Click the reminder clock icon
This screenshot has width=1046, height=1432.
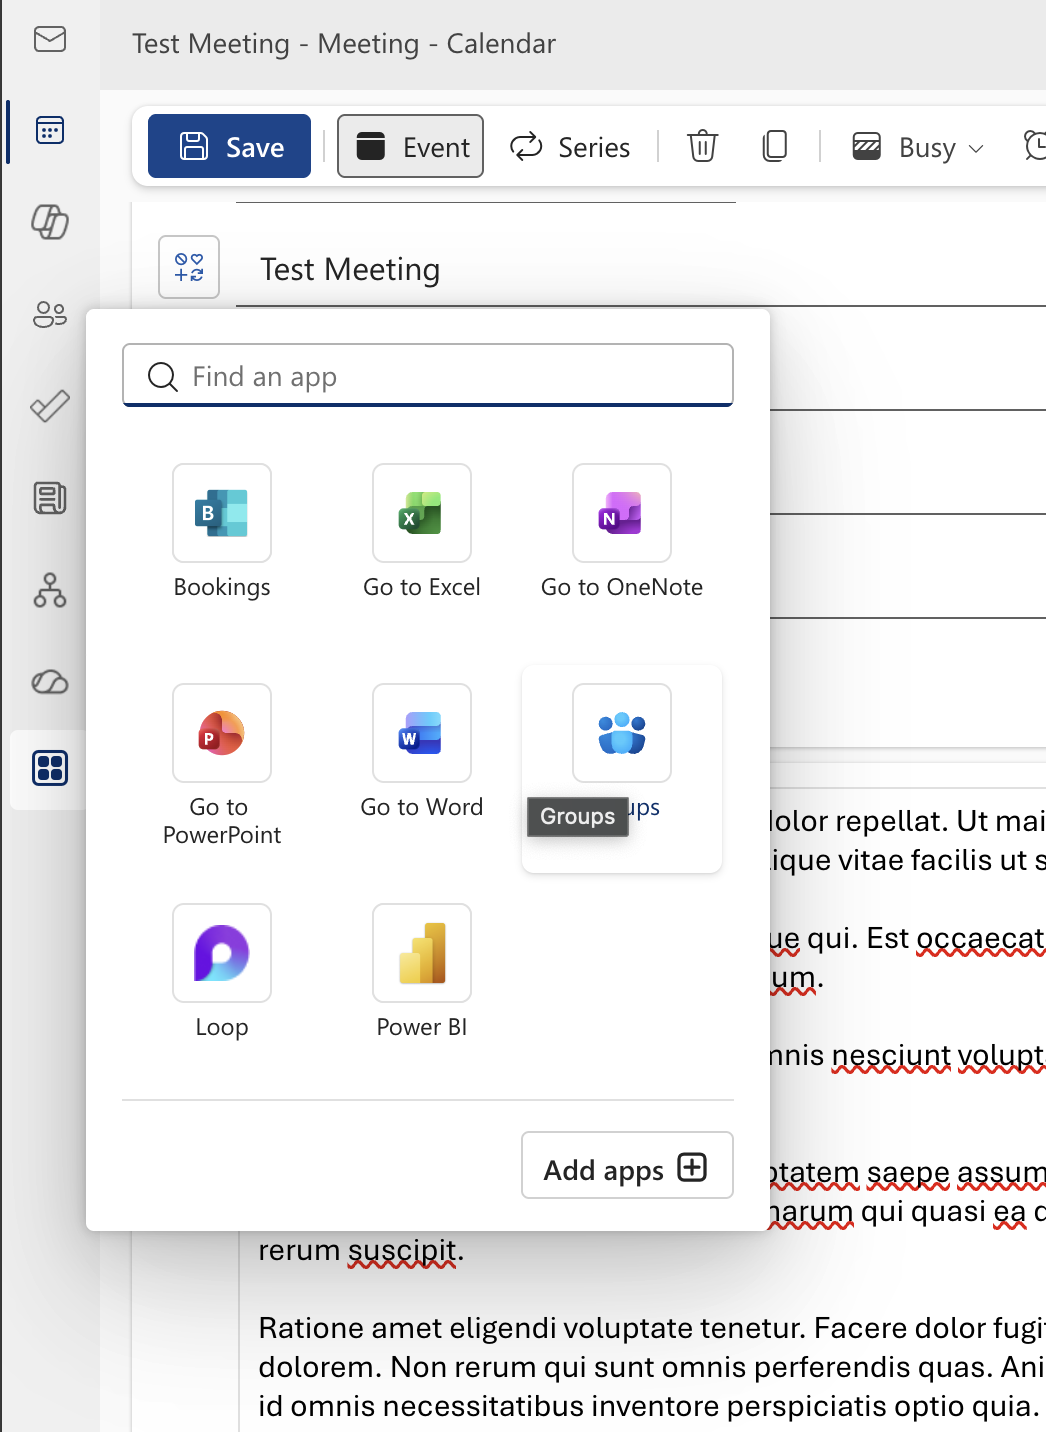pos(1036,146)
